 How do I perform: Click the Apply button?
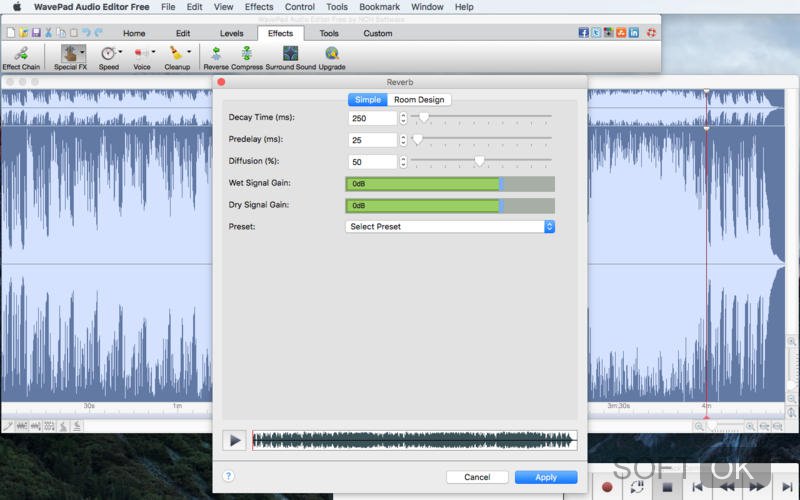546,477
